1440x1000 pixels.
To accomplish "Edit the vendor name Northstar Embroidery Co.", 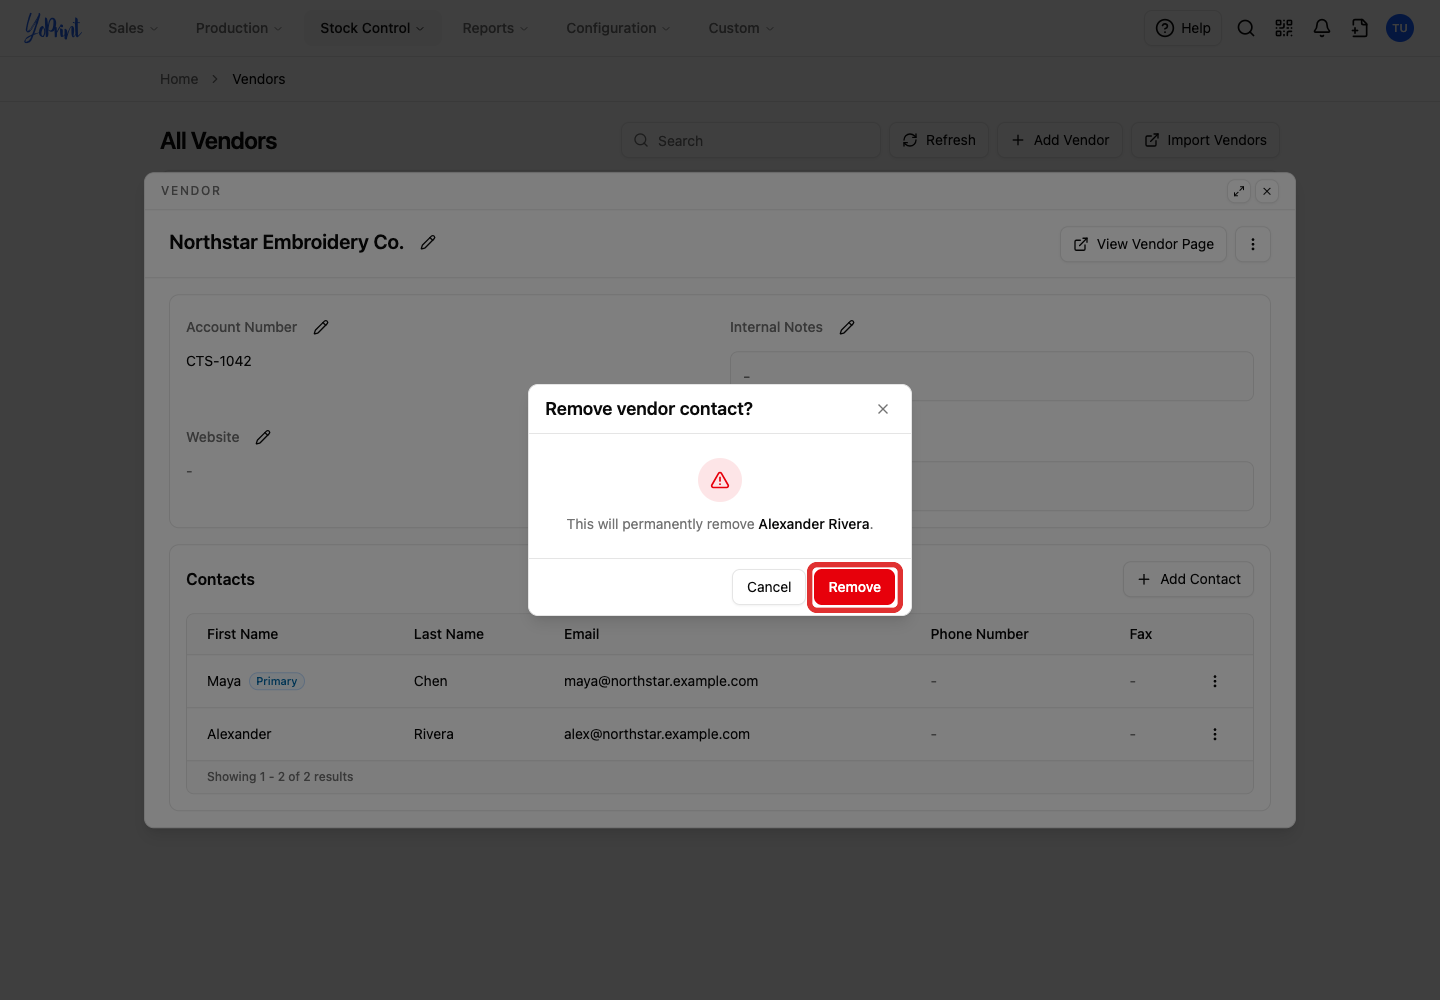I will pos(428,242).
